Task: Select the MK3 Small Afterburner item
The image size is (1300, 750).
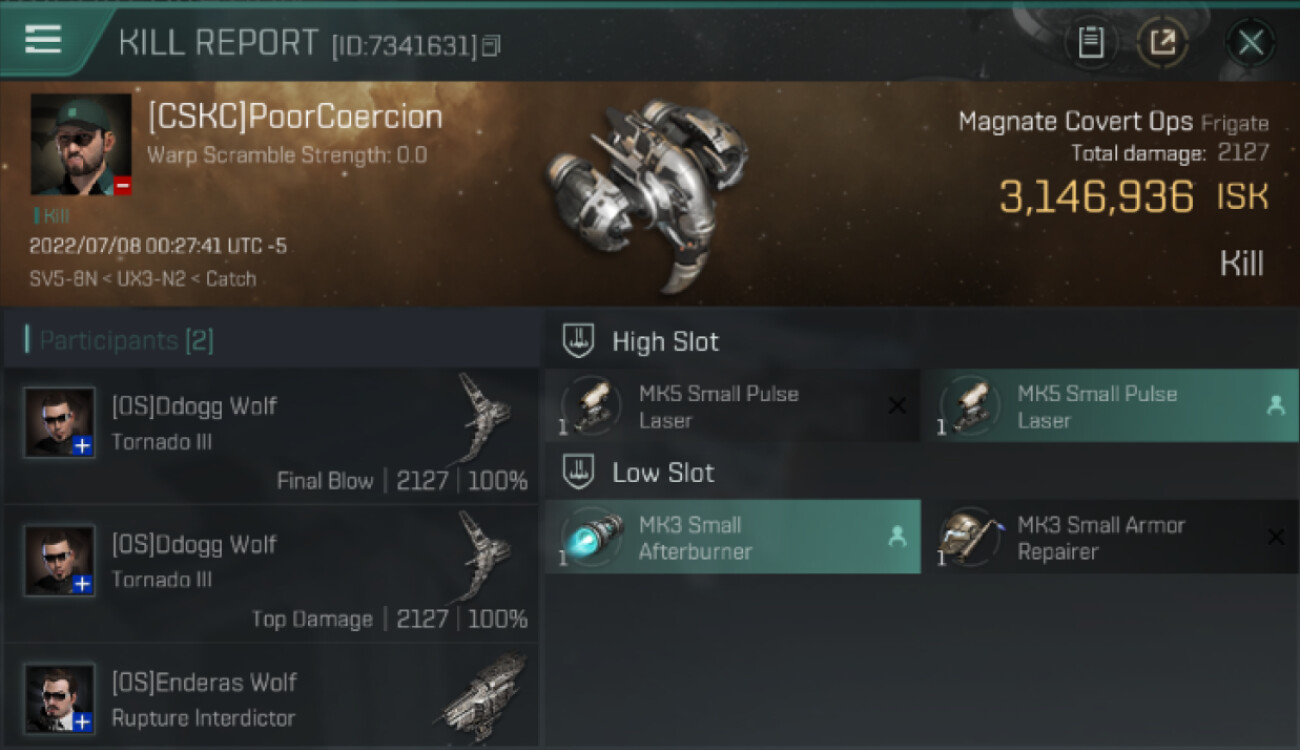Action: coord(732,537)
